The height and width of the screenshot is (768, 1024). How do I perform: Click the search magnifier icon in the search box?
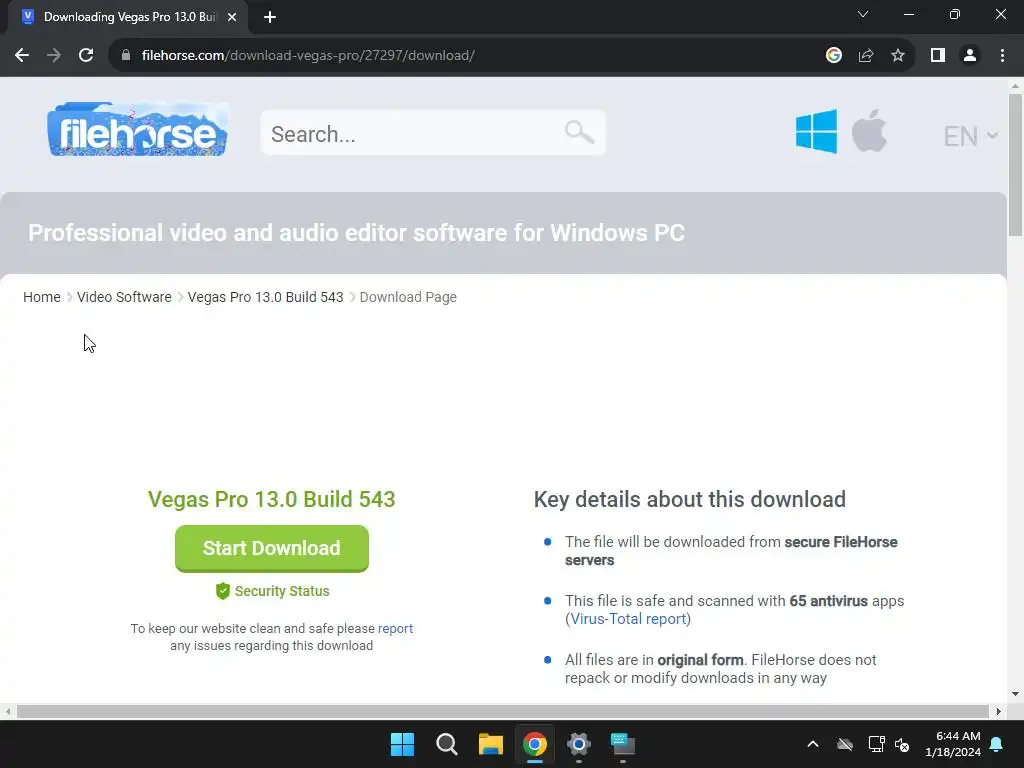point(579,133)
